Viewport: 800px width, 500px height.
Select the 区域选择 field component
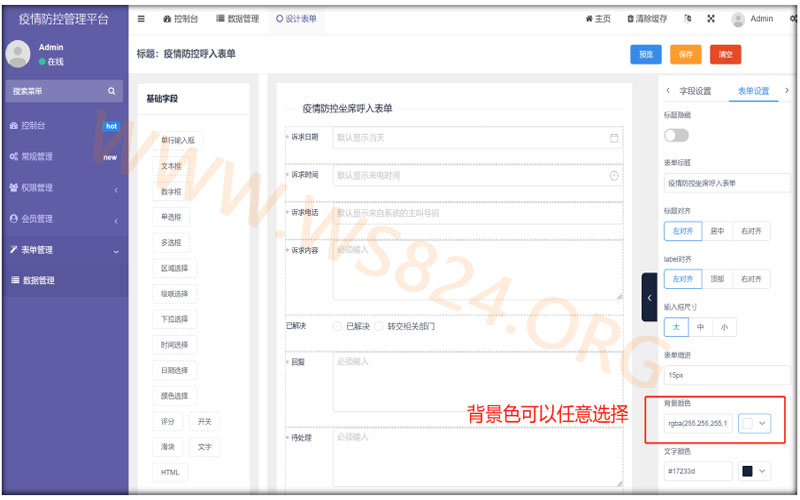(174, 268)
